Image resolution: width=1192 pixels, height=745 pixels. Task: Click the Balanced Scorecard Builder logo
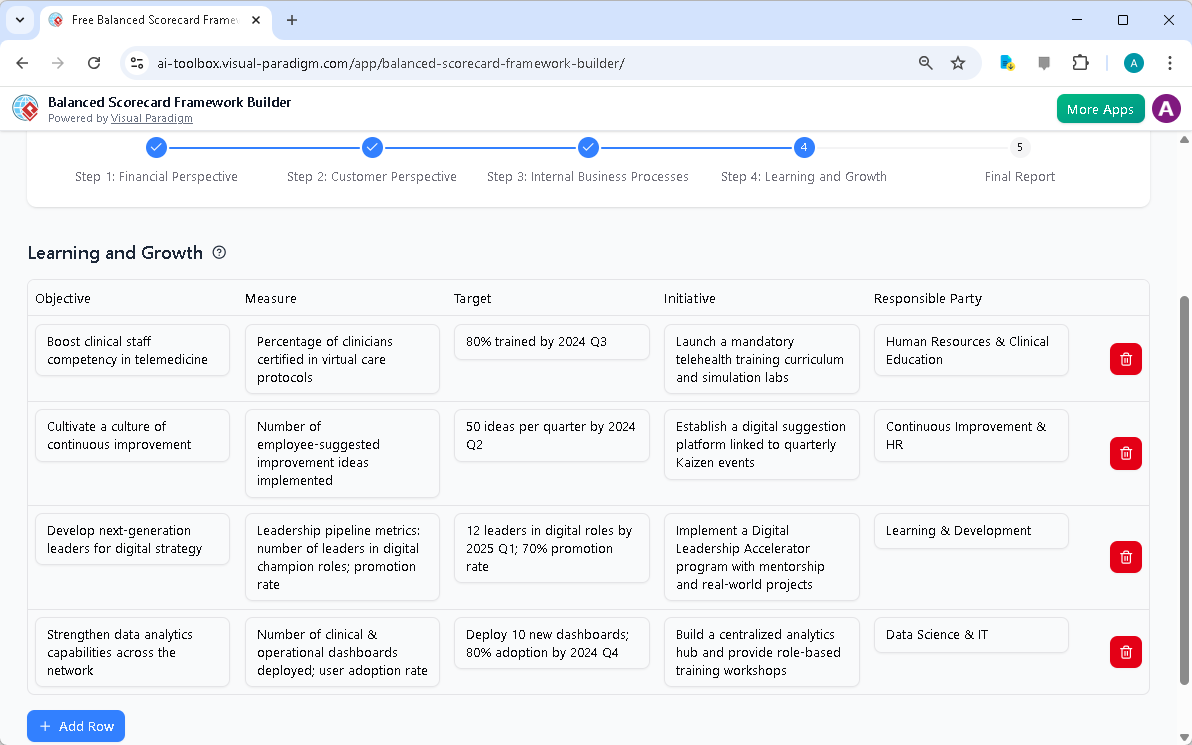tap(25, 108)
